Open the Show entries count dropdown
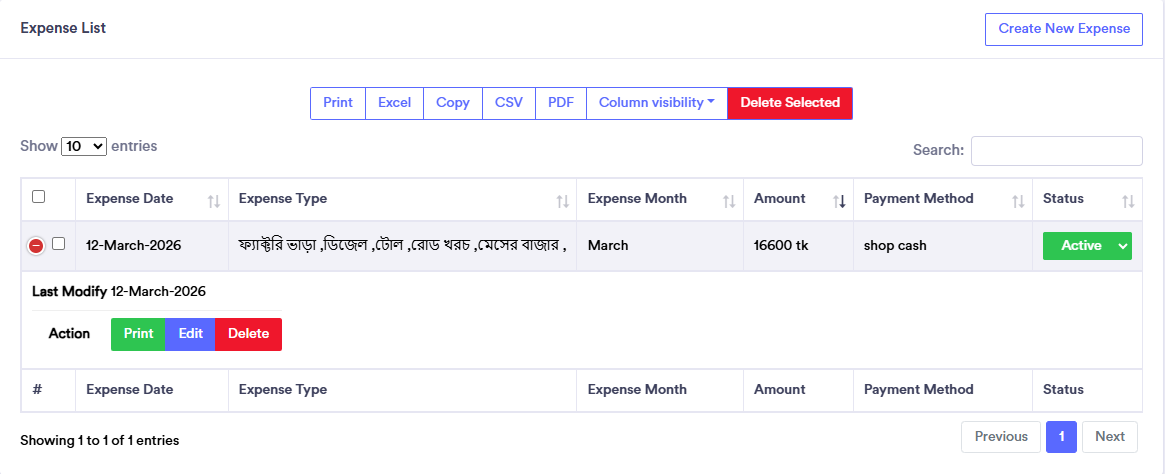This screenshot has height=474, width=1165. coord(84,146)
